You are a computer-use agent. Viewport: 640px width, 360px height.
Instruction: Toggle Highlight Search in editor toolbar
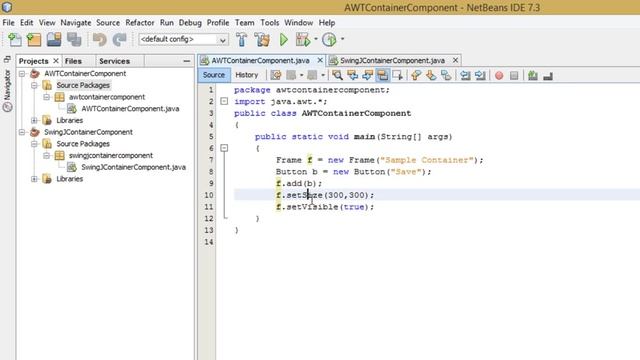tap(382, 76)
